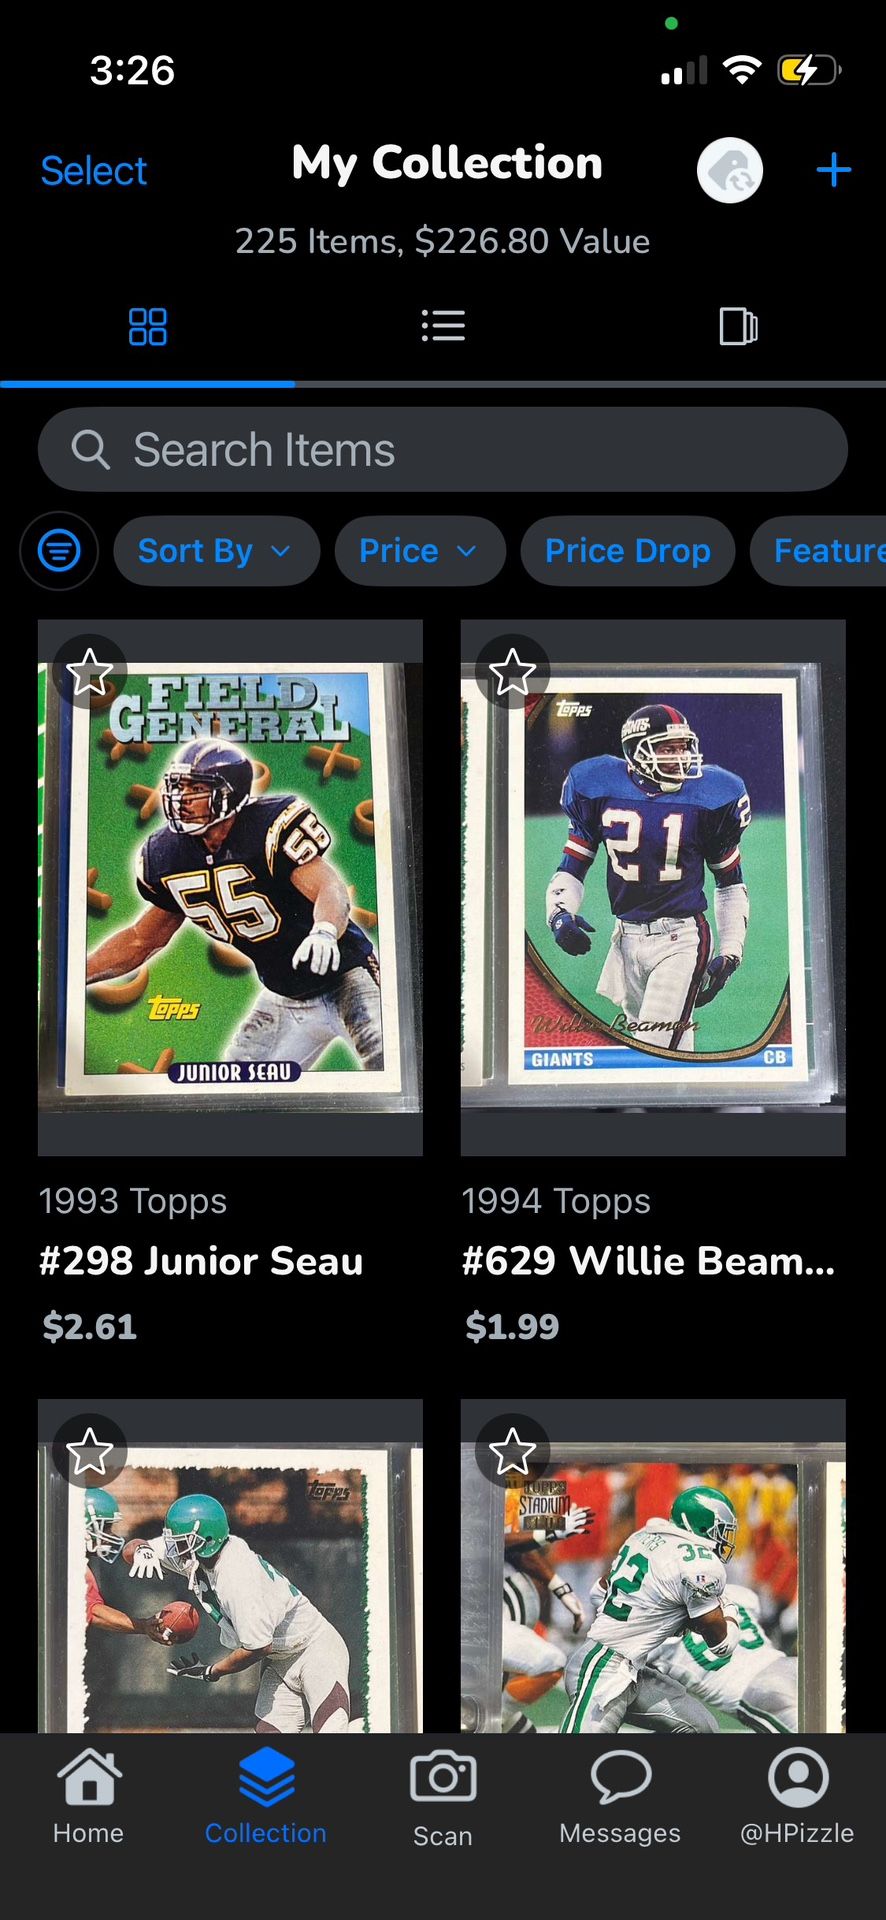Open the round filter options icon

[59, 550]
